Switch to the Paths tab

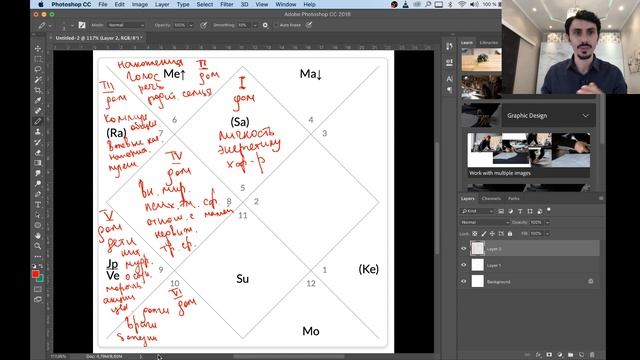pyautogui.click(x=514, y=198)
